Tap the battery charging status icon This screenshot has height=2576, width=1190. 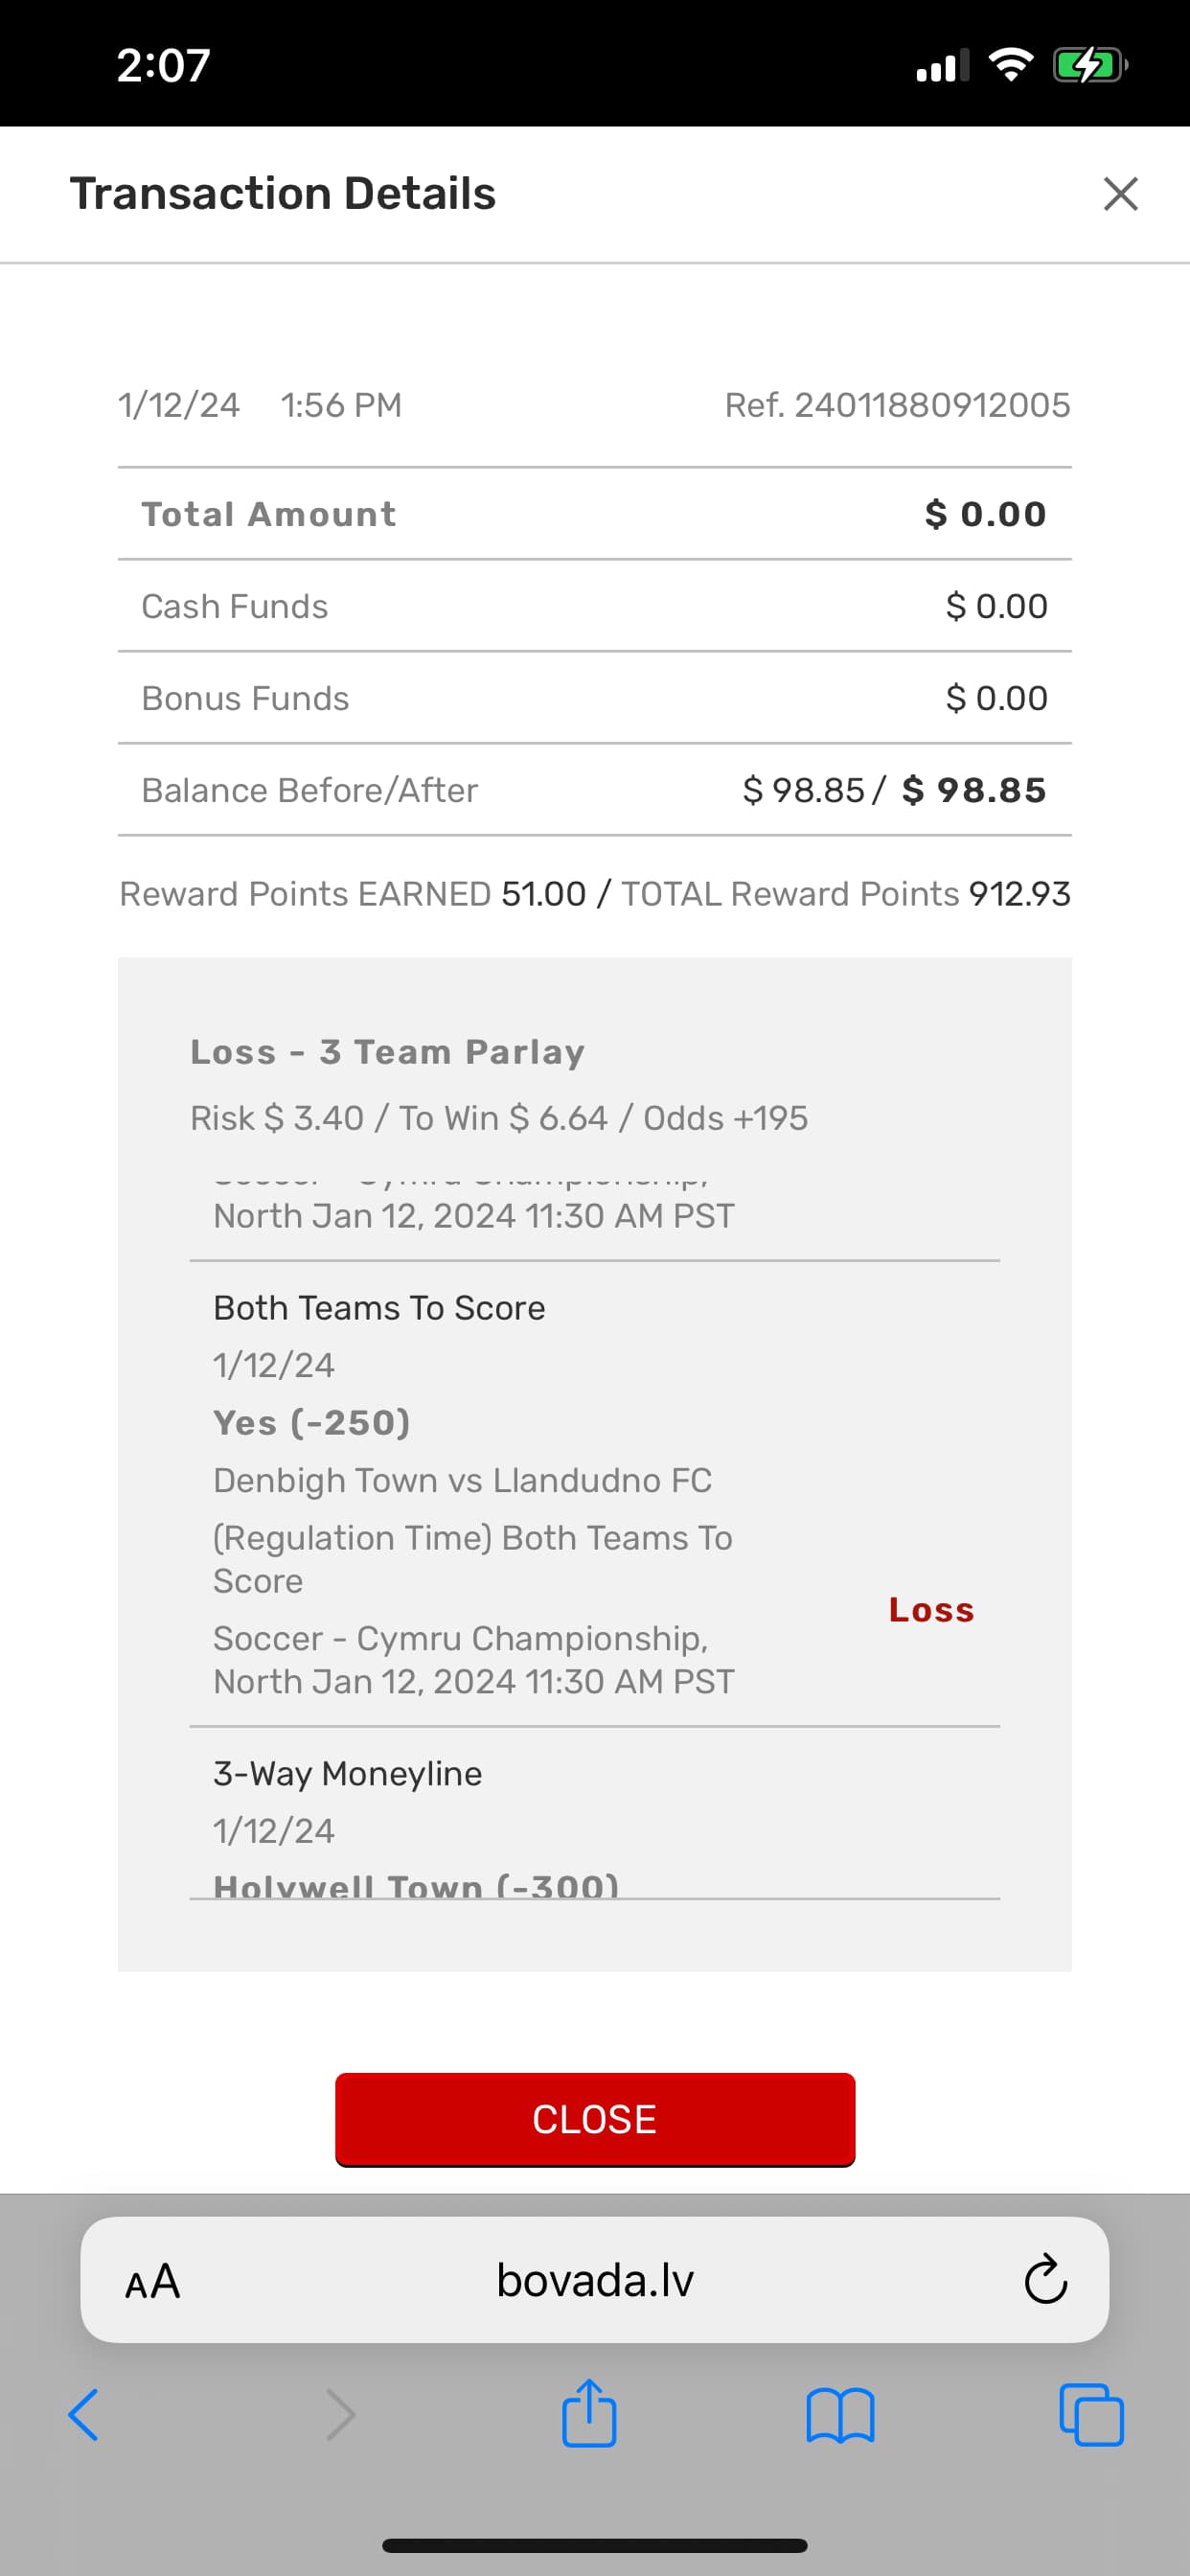tap(1089, 66)
